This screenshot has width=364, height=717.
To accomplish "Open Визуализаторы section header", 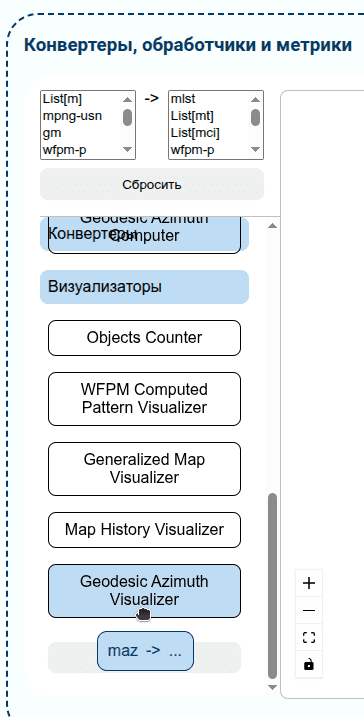I will tap(144, 287).
